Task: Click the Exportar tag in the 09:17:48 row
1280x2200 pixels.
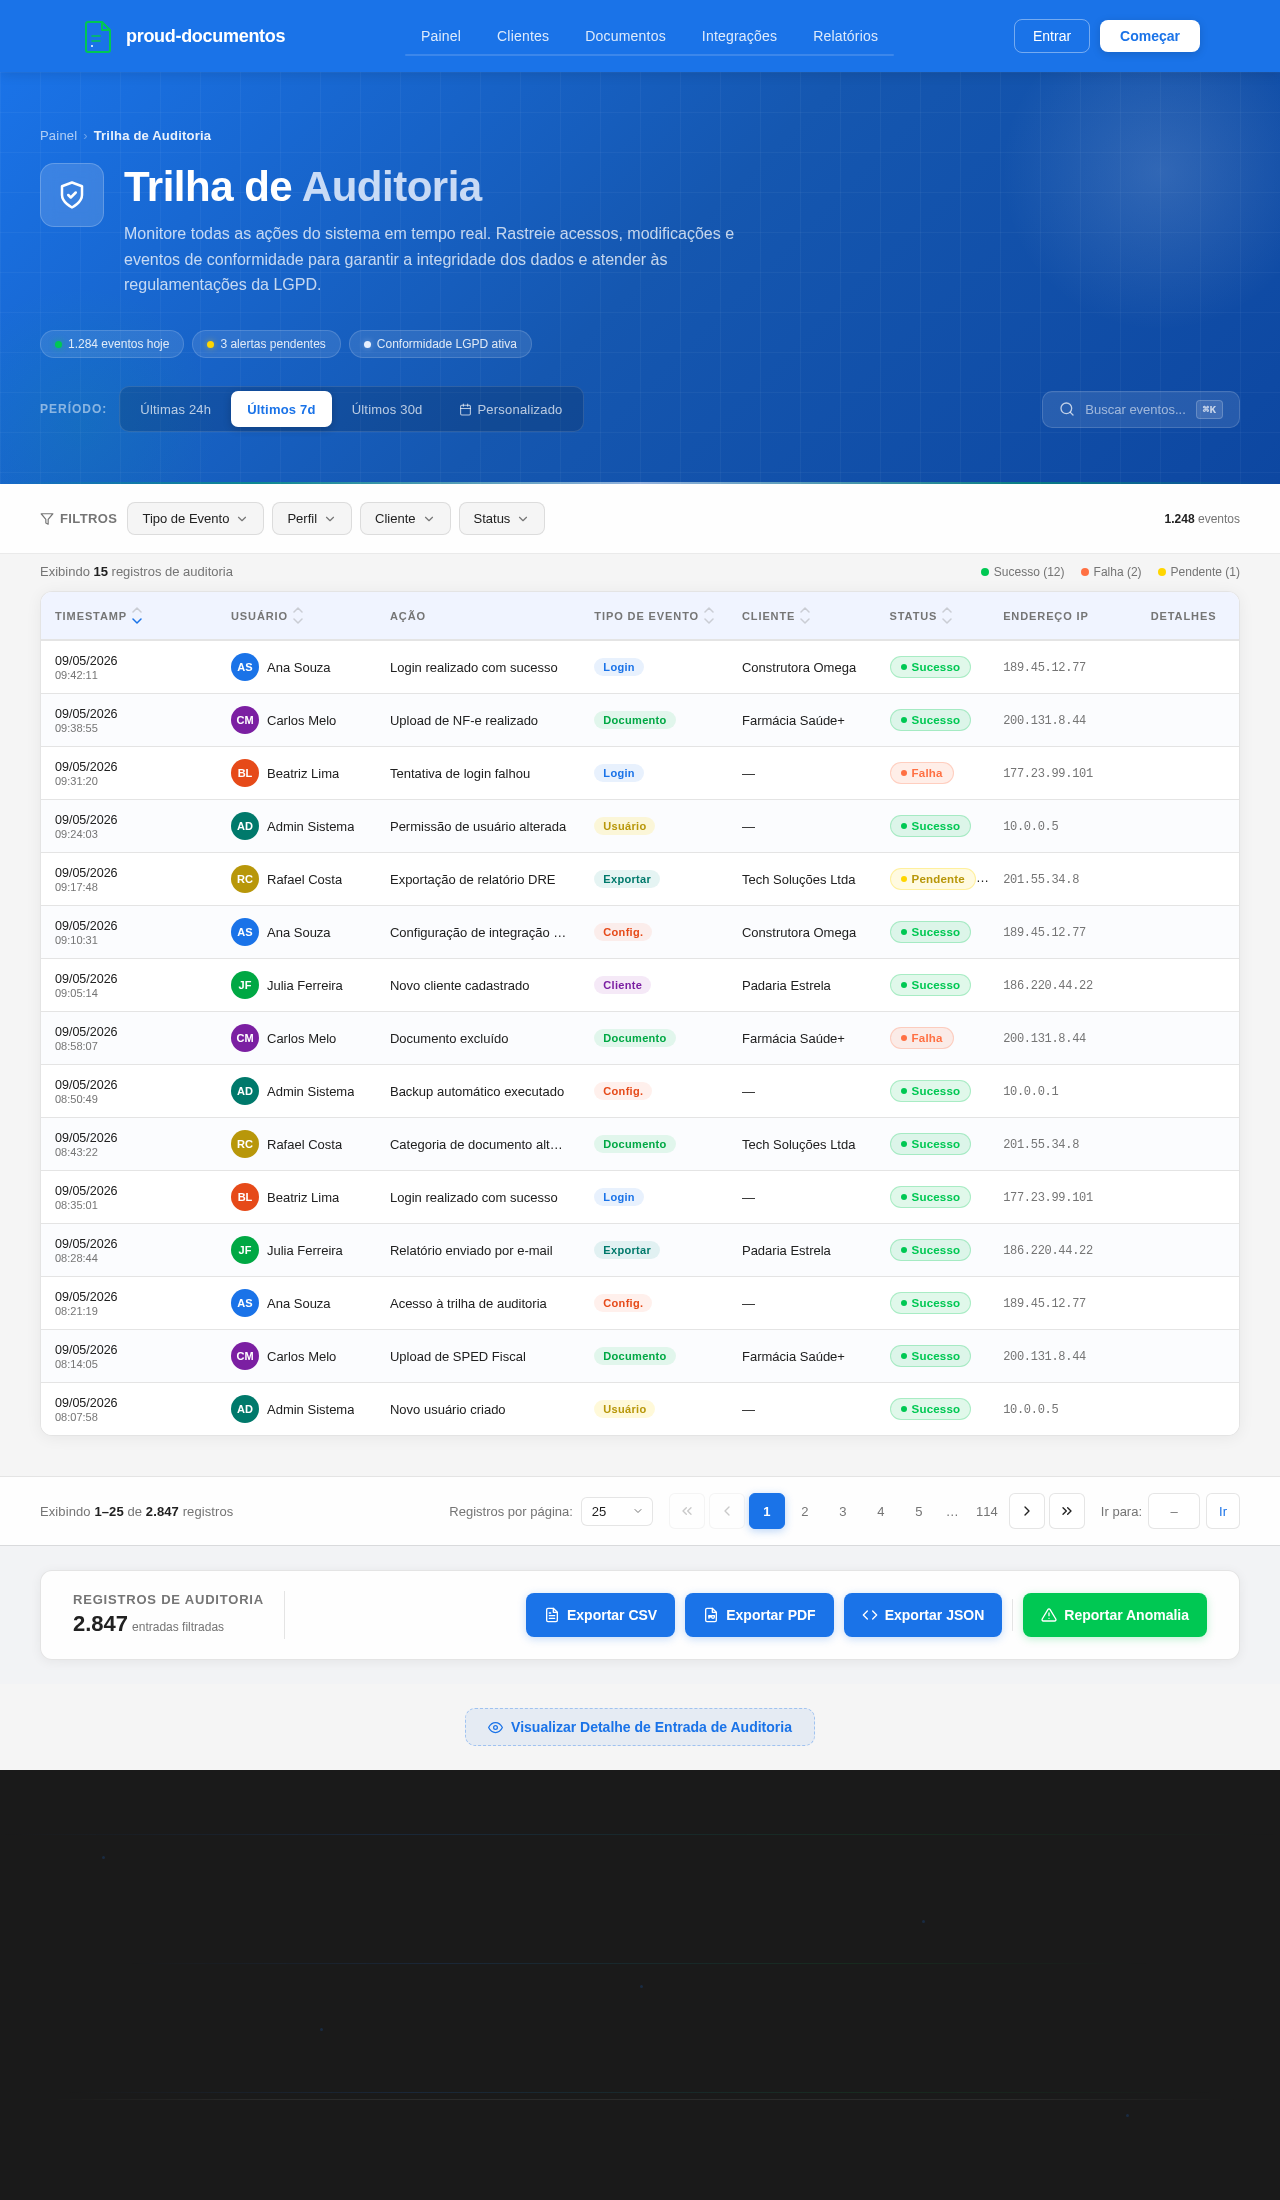Action: click(627, 879)
